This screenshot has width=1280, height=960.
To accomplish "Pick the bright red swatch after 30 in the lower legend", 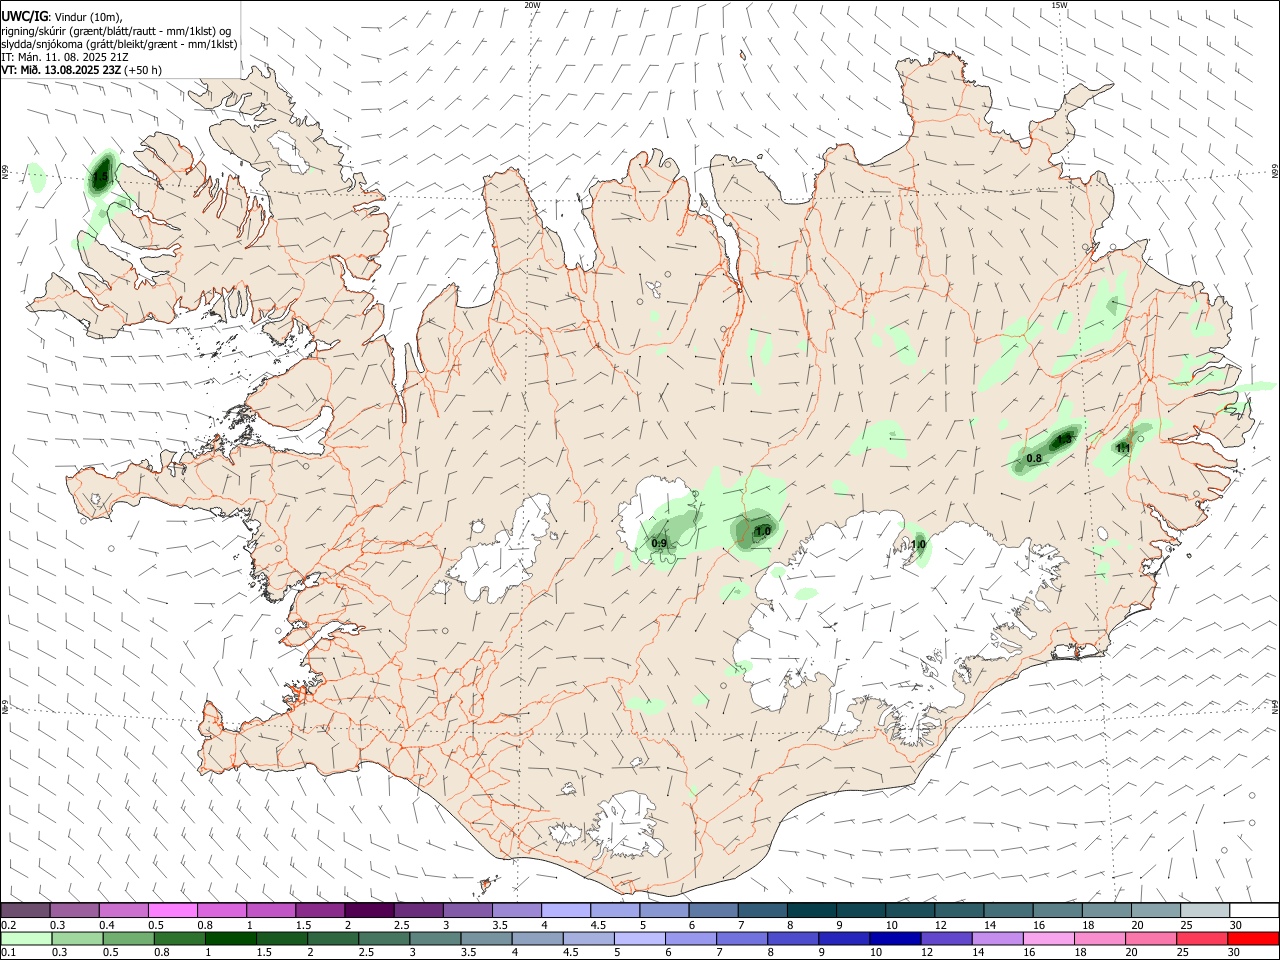I will tap(1254, 938).
